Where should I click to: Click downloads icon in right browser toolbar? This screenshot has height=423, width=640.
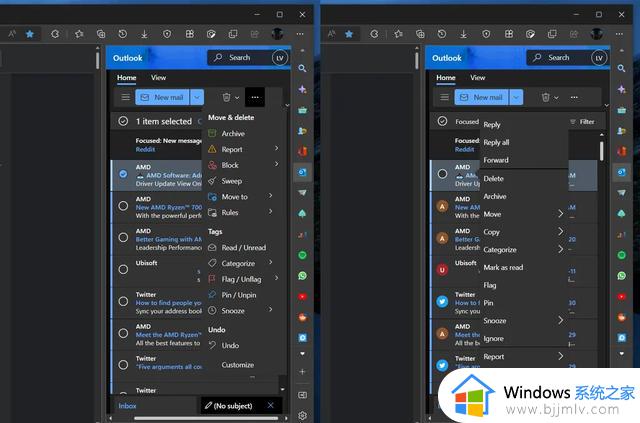(x=464, y=34)
